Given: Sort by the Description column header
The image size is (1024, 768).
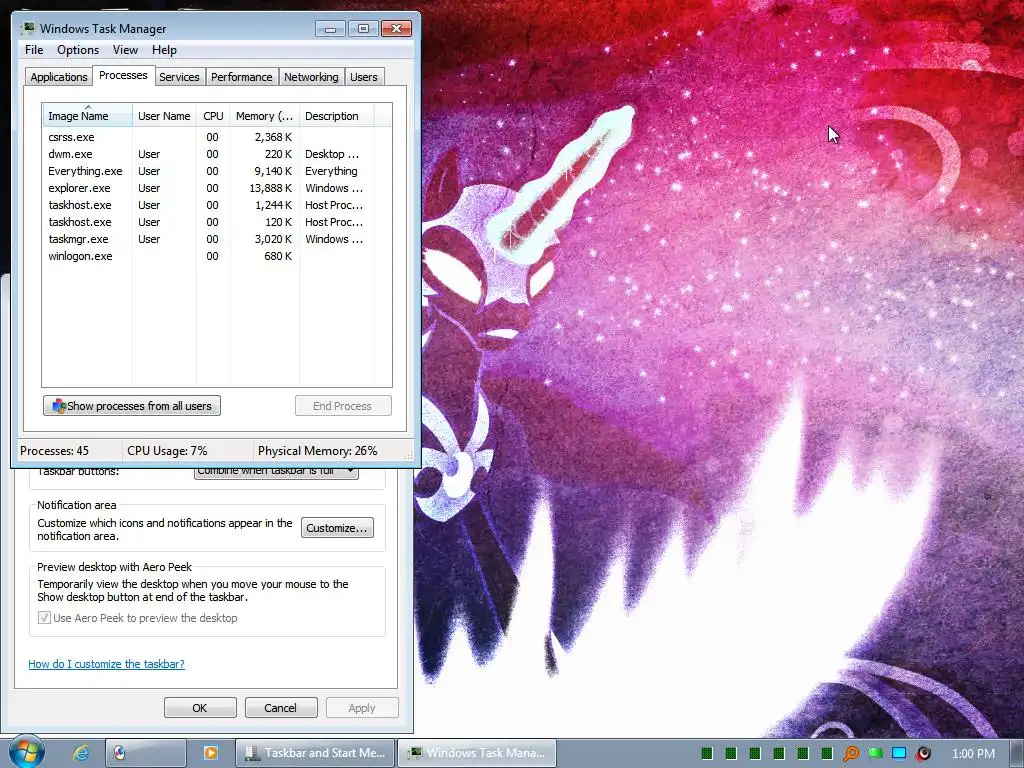Looking at the screenshot, I should (x=336, y=116).
